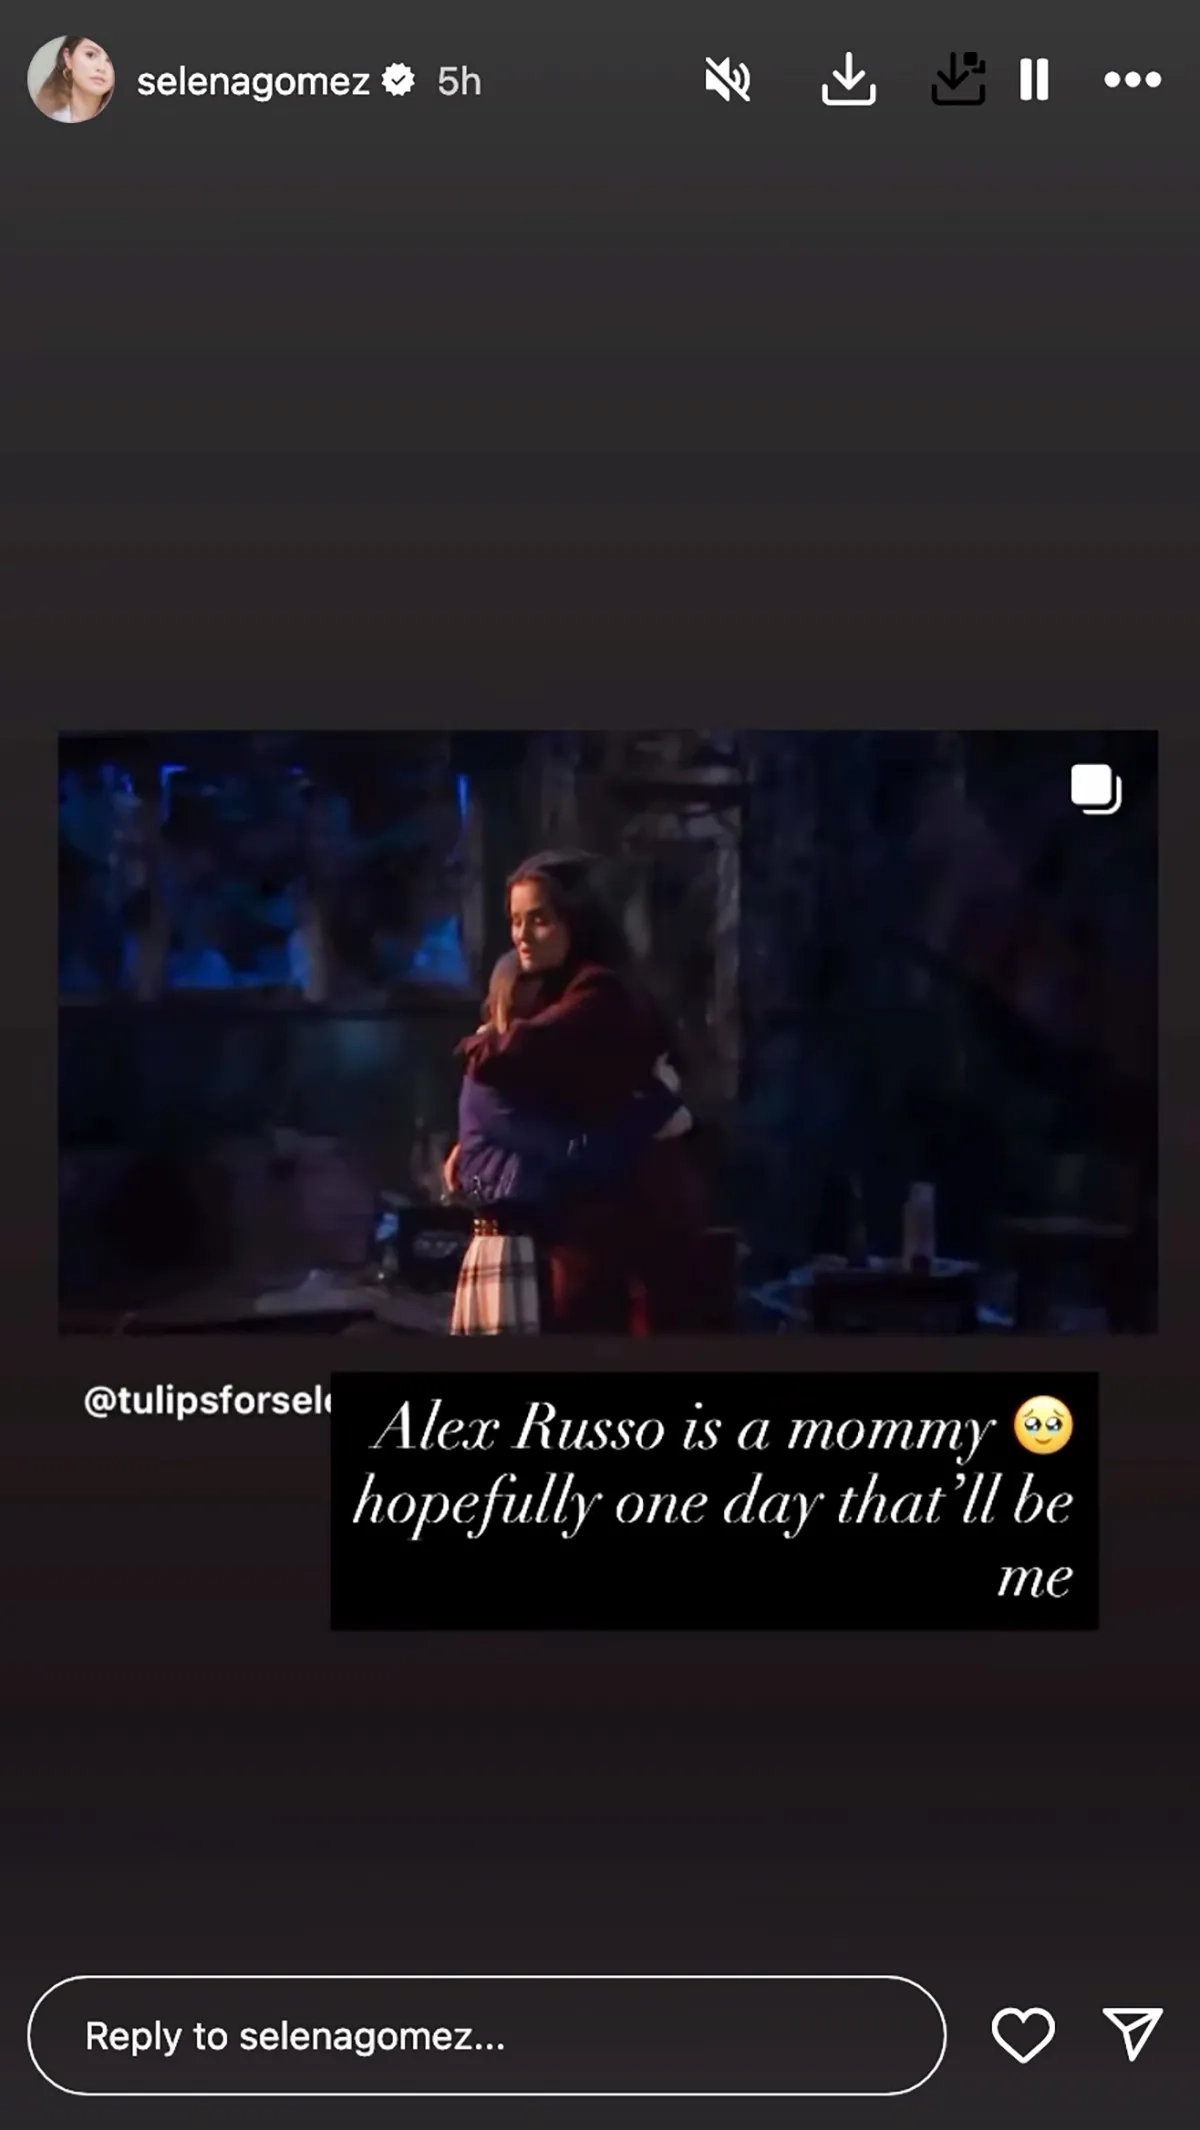
Task: Open the @tulipsforsel mention
Action: pos(207,1400)
